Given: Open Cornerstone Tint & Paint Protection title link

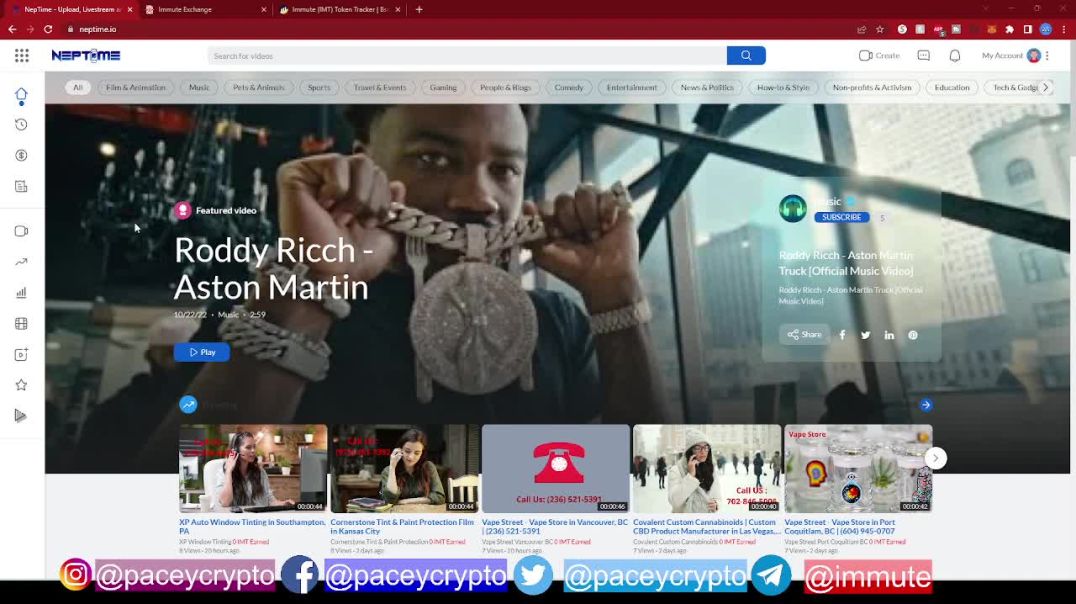Looking at the screenshot, I should 401,526.
